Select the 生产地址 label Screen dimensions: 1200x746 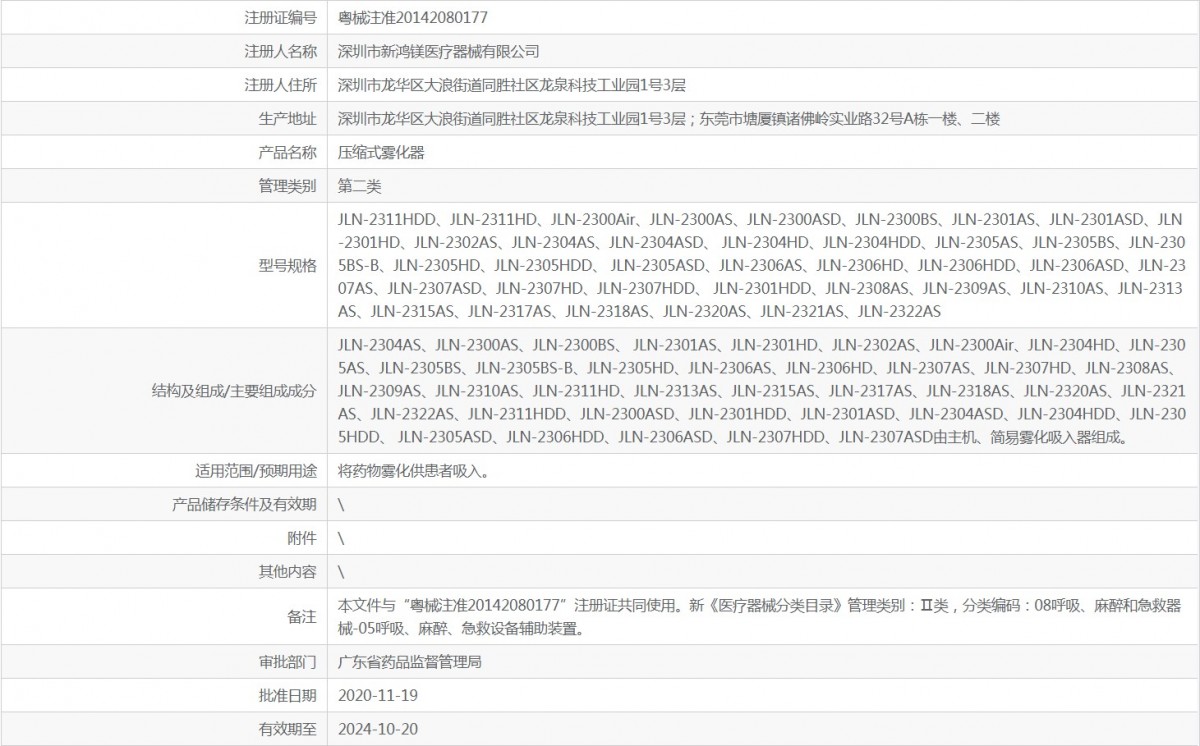click(x=288, y=119)
